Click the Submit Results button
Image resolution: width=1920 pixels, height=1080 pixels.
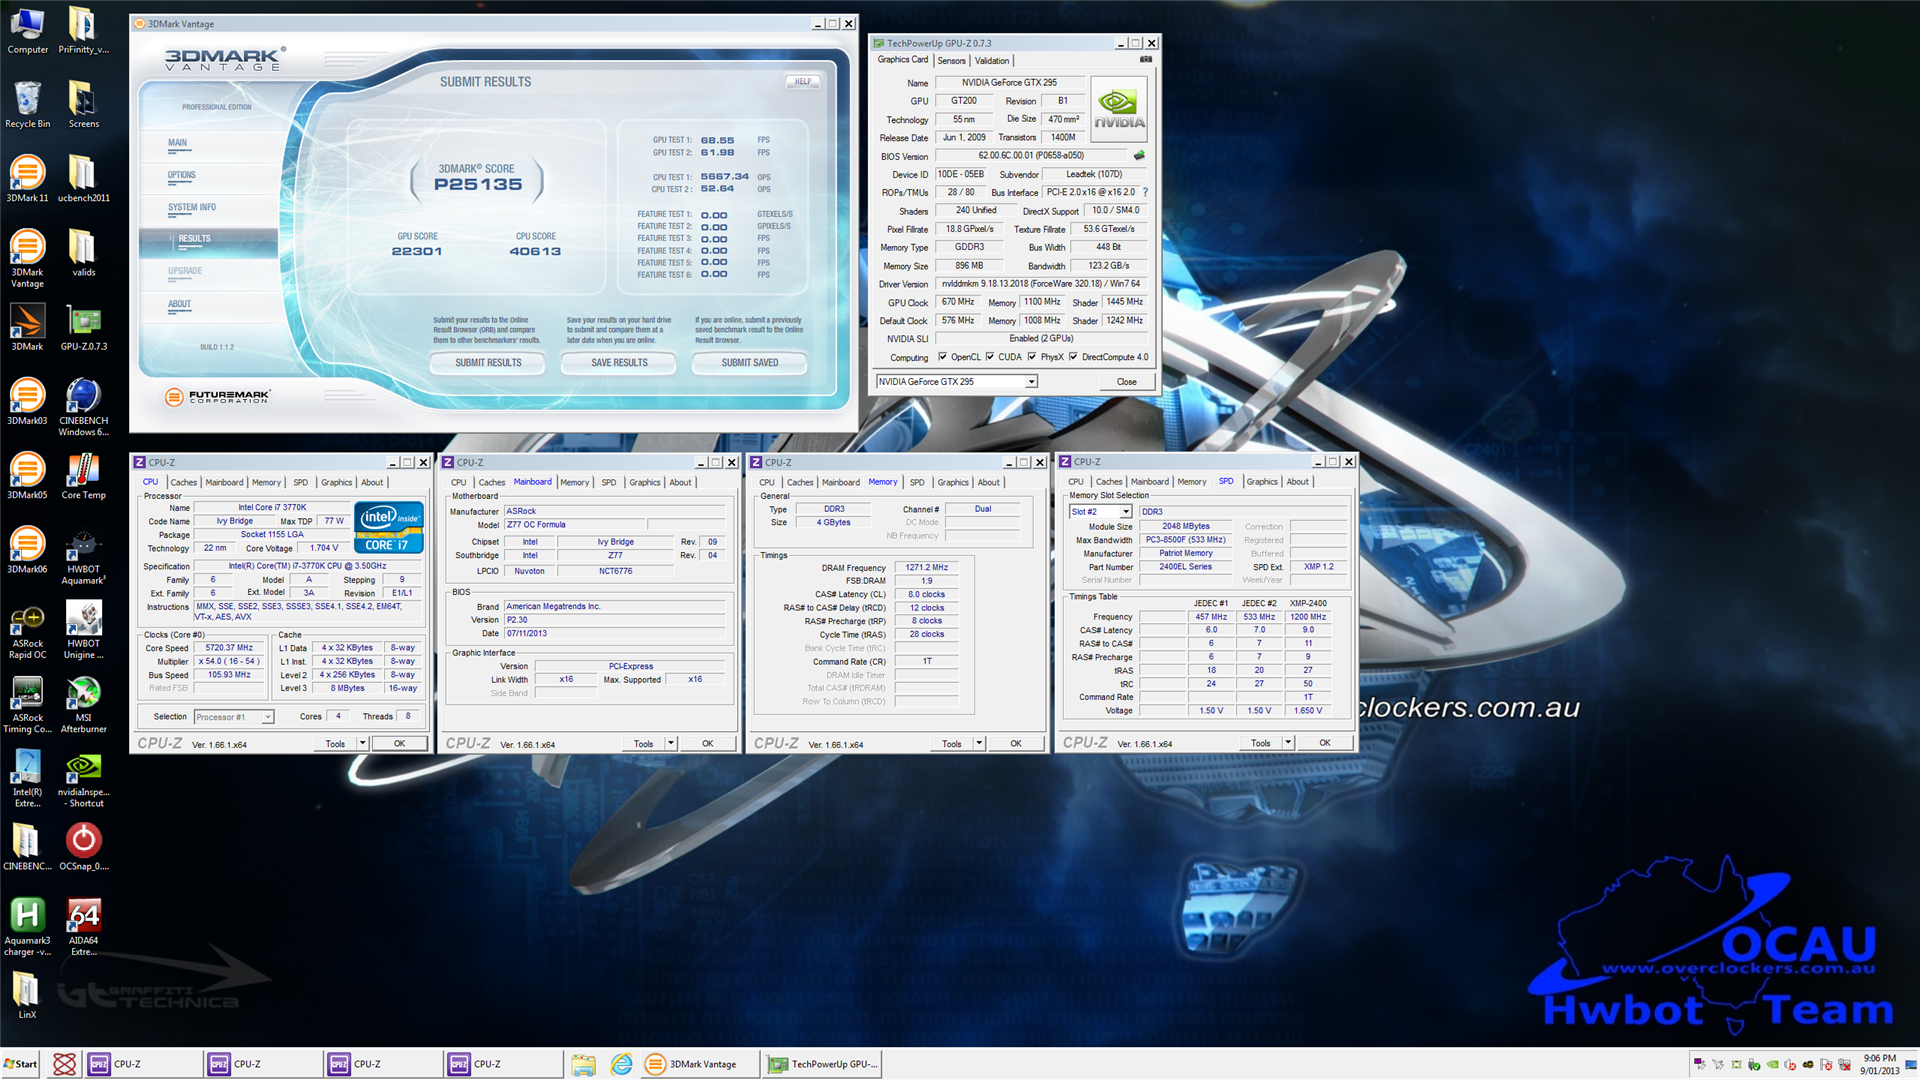(488, 363)
